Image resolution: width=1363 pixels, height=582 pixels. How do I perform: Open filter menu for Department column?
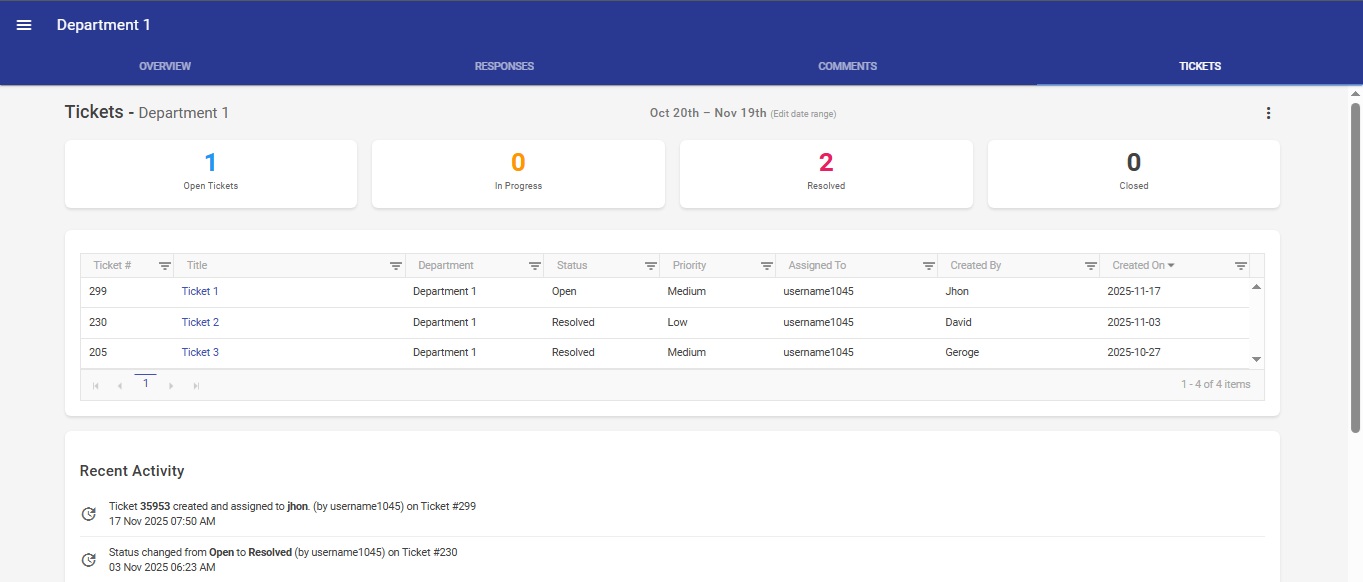[x=535, y=266]
